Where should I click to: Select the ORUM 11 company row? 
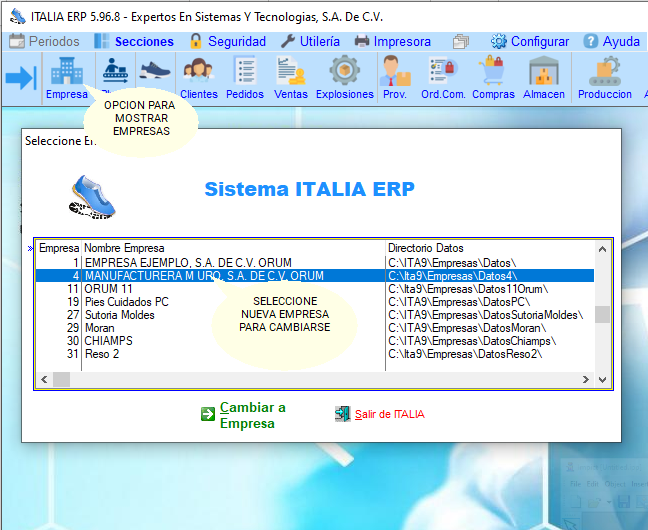point(315,289)
